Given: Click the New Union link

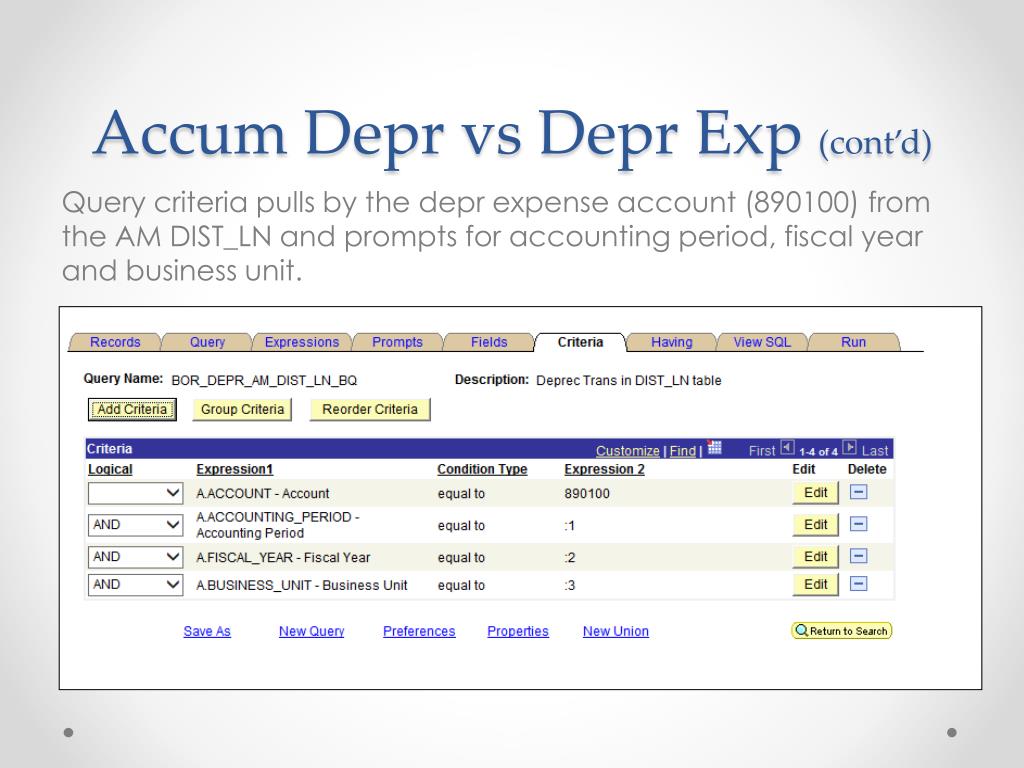Looking at the screenshot, I should coord(616,632).
